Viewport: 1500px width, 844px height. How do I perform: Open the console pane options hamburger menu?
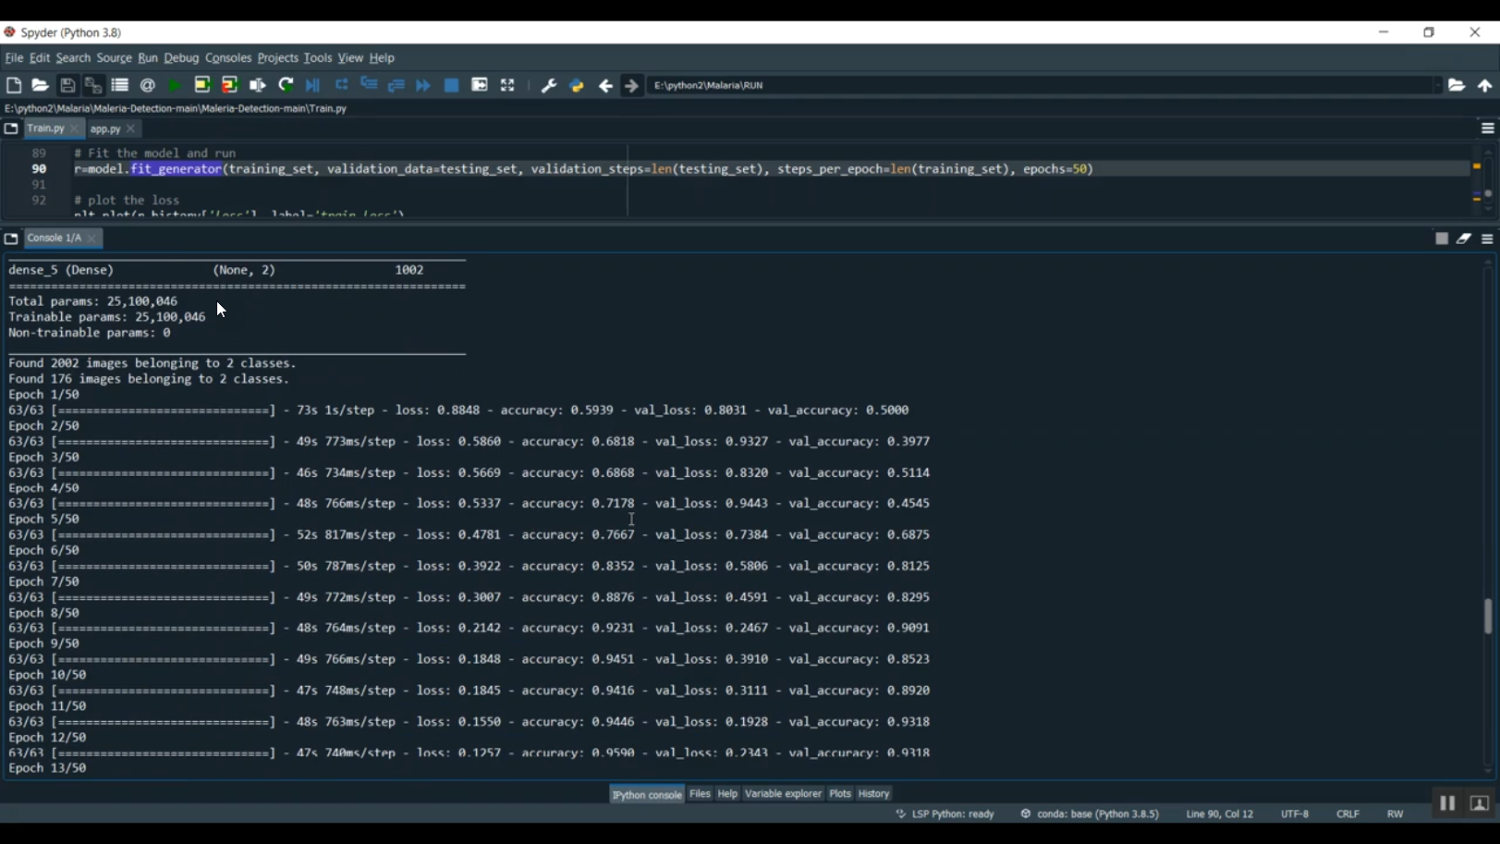tap(1488, 239)
